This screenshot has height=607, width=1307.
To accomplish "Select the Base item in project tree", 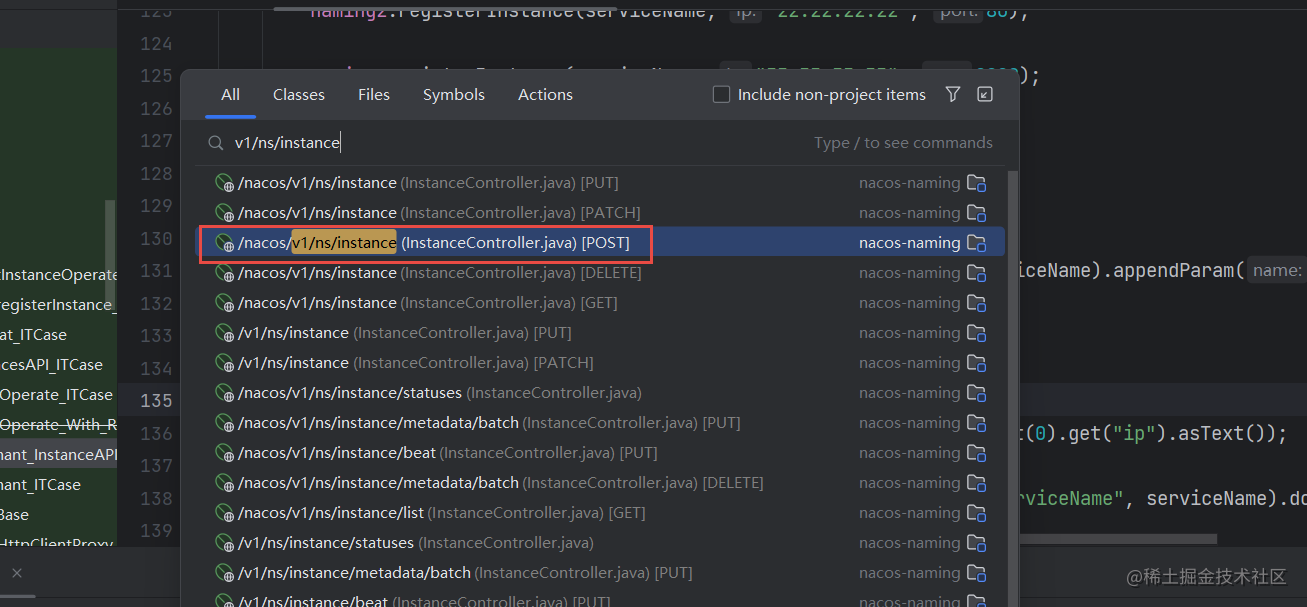I will (15, 515).
